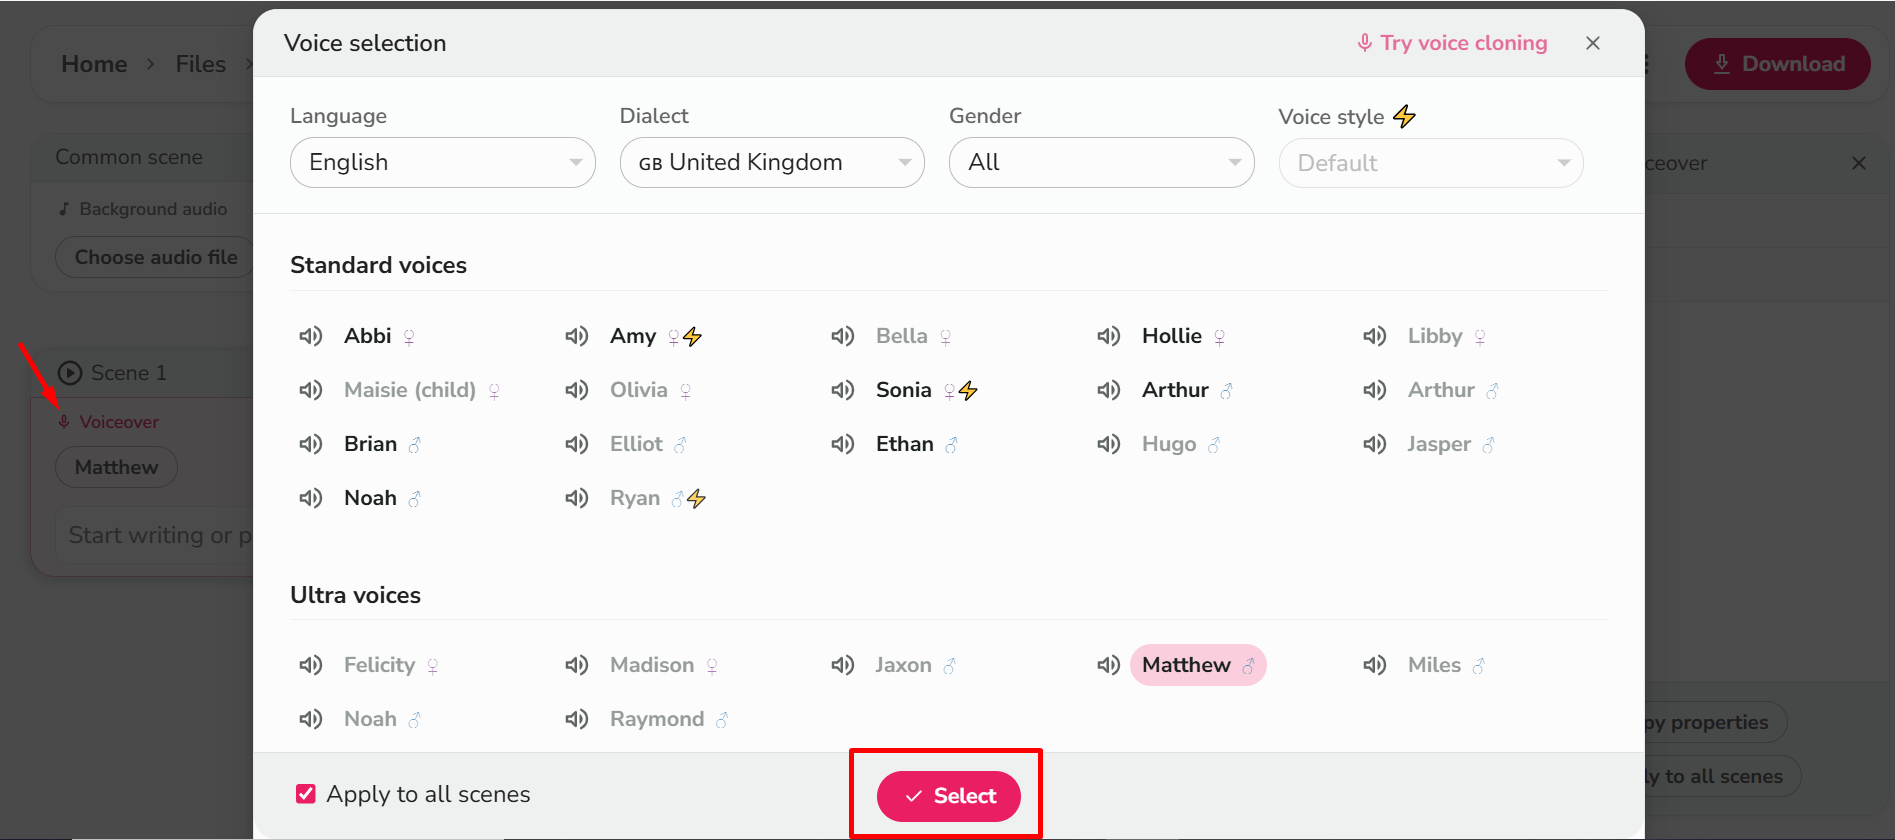Play Felicity ultra voice speaker icon
This screenshot has height=840, width=1895.
coord(310,665)
